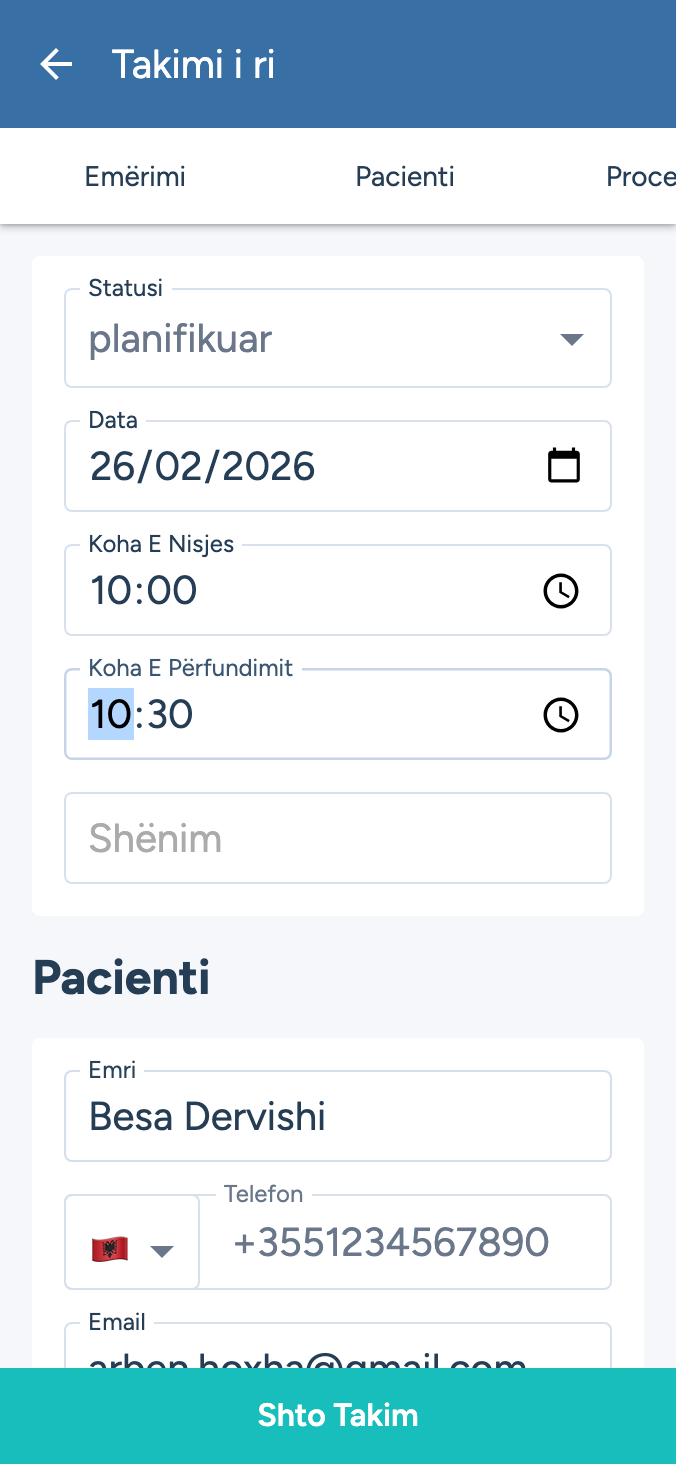This screenshot has width=676, height=1464.
Task: Open clock picker for Koha E Përfundimit
Action: pyautogui.click(x=561, y=715)
